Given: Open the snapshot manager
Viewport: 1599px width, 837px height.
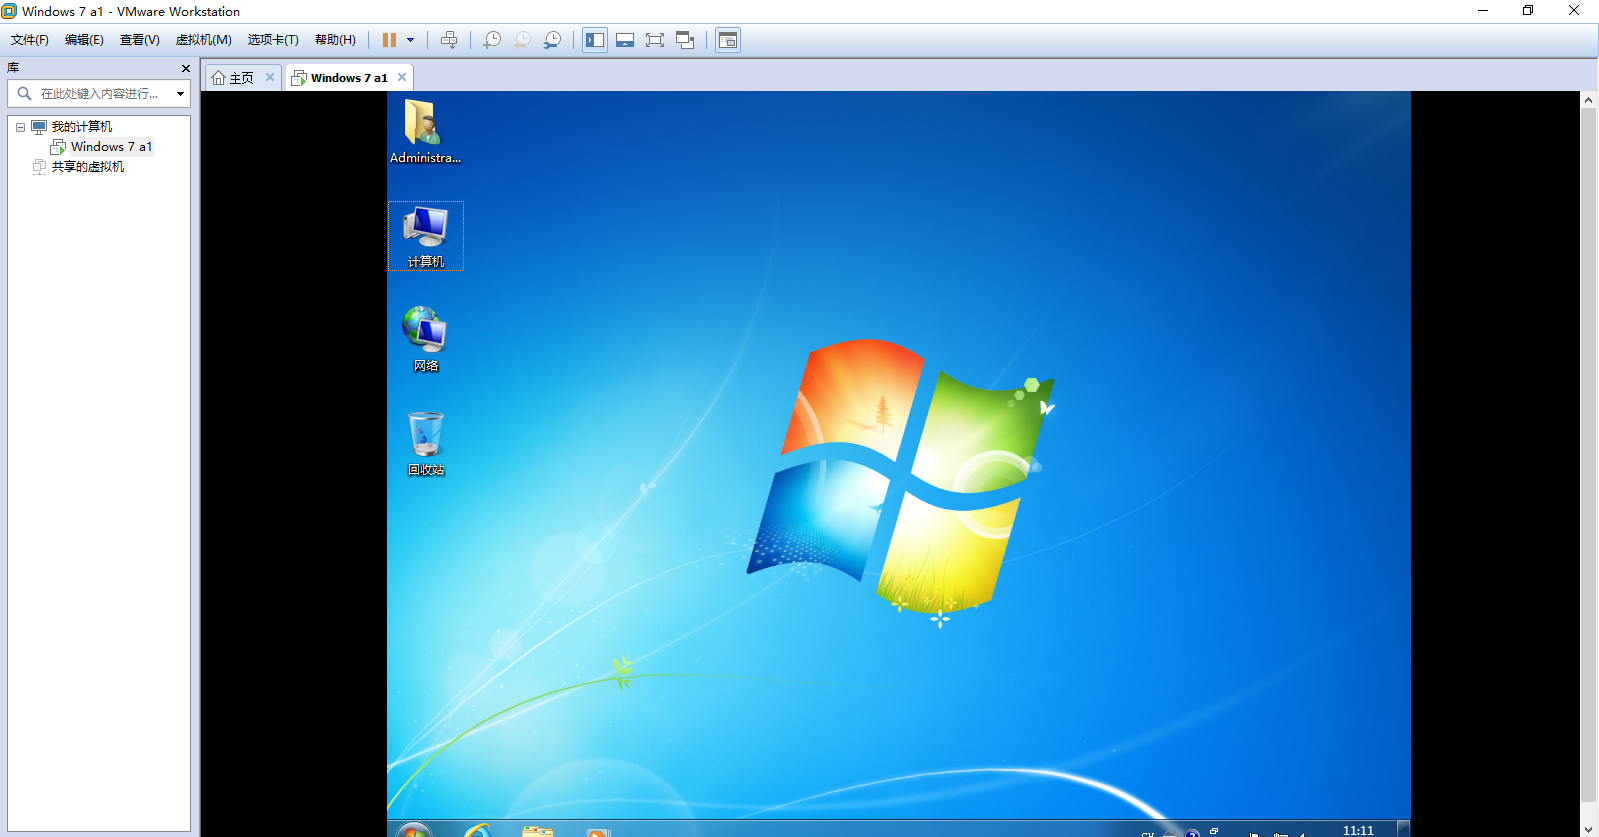Looking at the screenshot, I should click(552, 40).
